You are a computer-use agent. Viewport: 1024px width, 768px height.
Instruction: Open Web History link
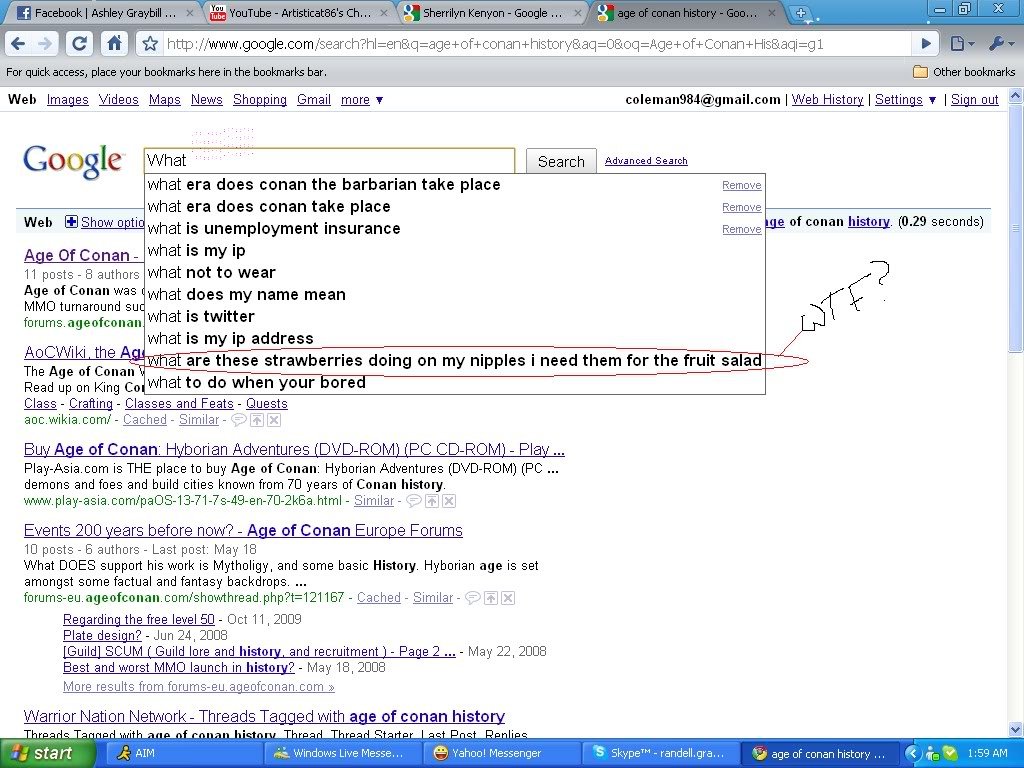[x=827, y=99]
